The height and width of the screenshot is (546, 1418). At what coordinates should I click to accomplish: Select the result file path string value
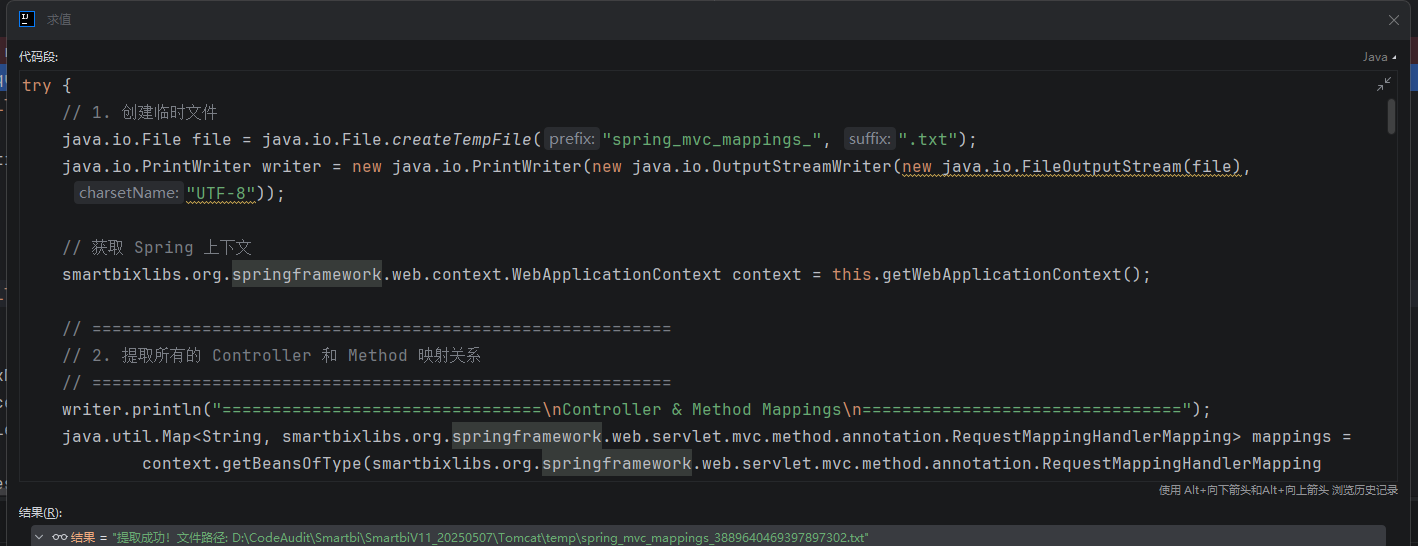[x=490, y=537]
